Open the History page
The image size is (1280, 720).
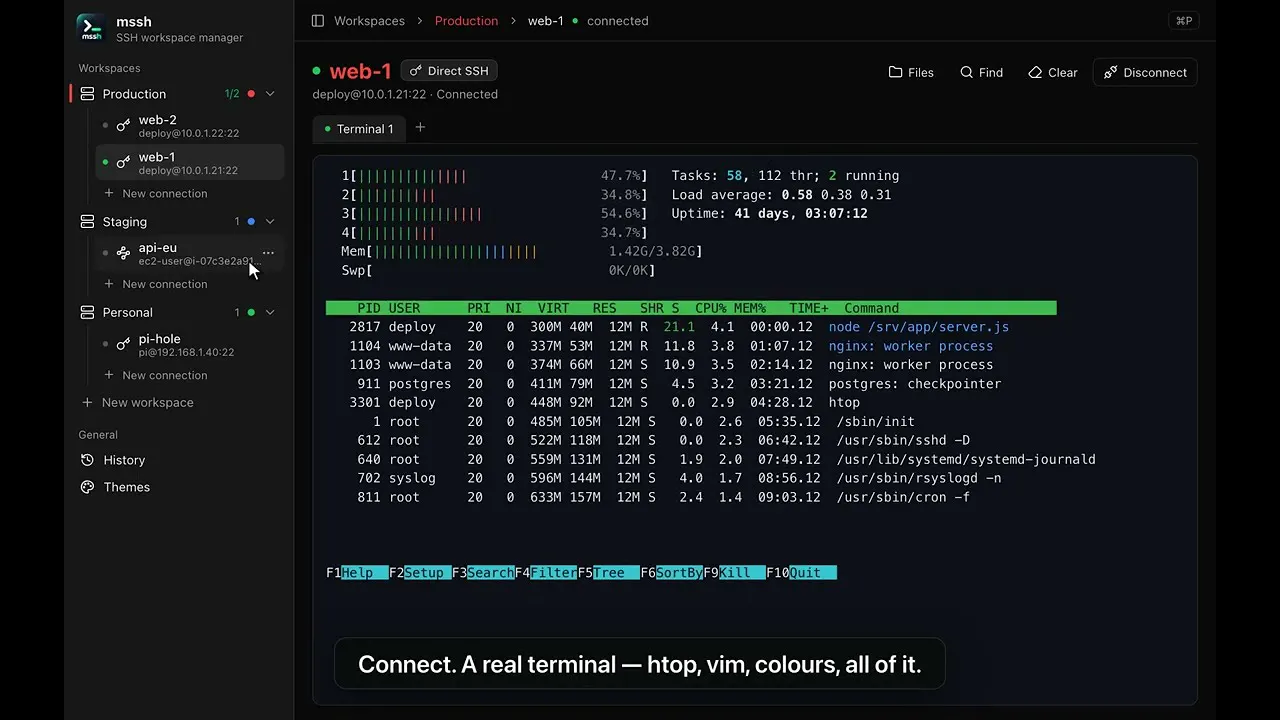coord(113,460)
